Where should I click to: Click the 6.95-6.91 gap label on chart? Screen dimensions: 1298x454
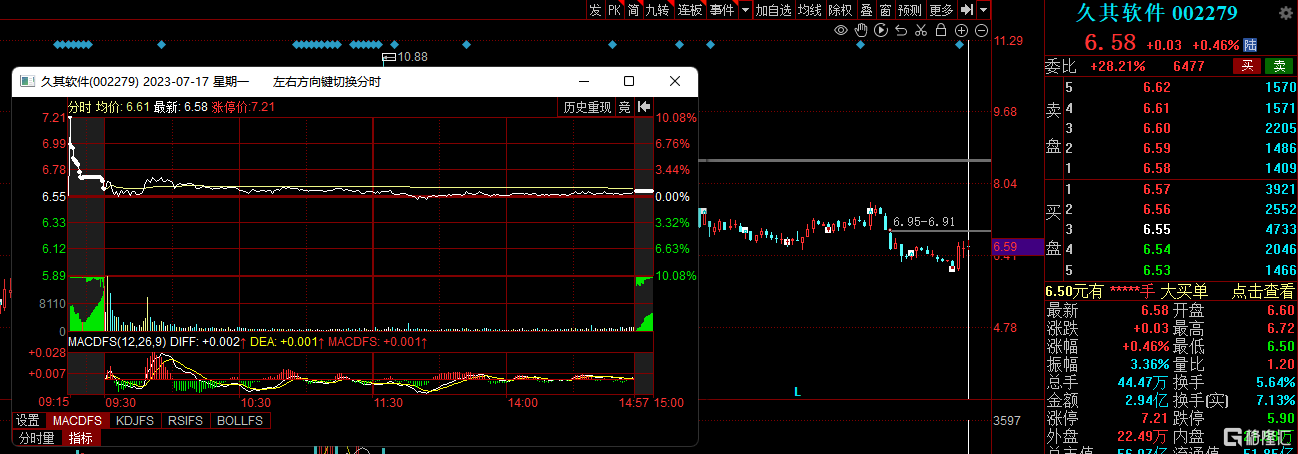tap(924, 222)
